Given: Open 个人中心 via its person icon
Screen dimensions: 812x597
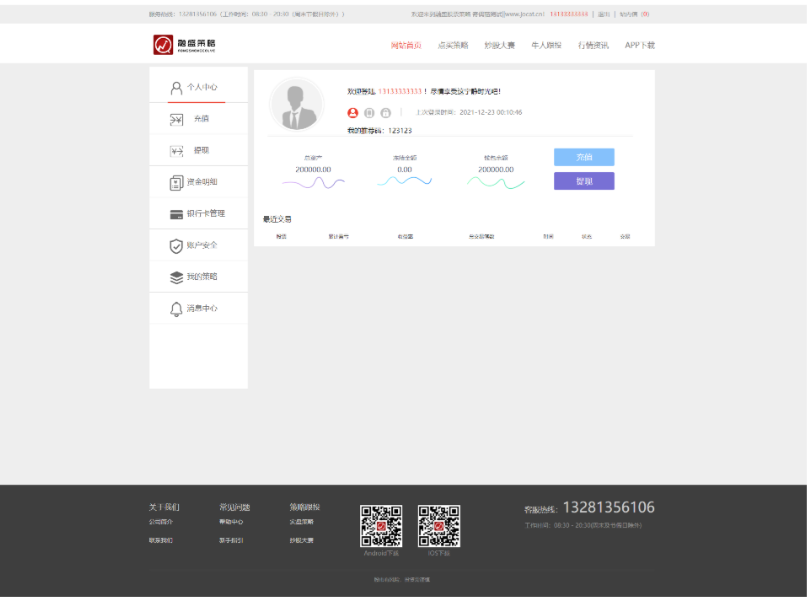Looking at the screenshot, I should click(176, 88).
